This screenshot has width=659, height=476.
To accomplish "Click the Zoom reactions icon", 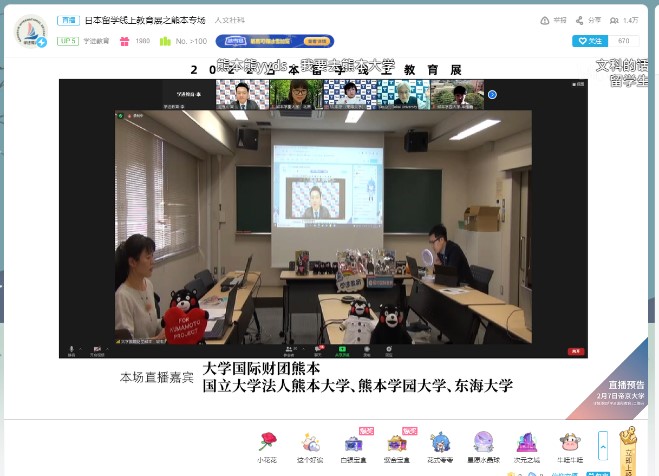I will (389, 351).
